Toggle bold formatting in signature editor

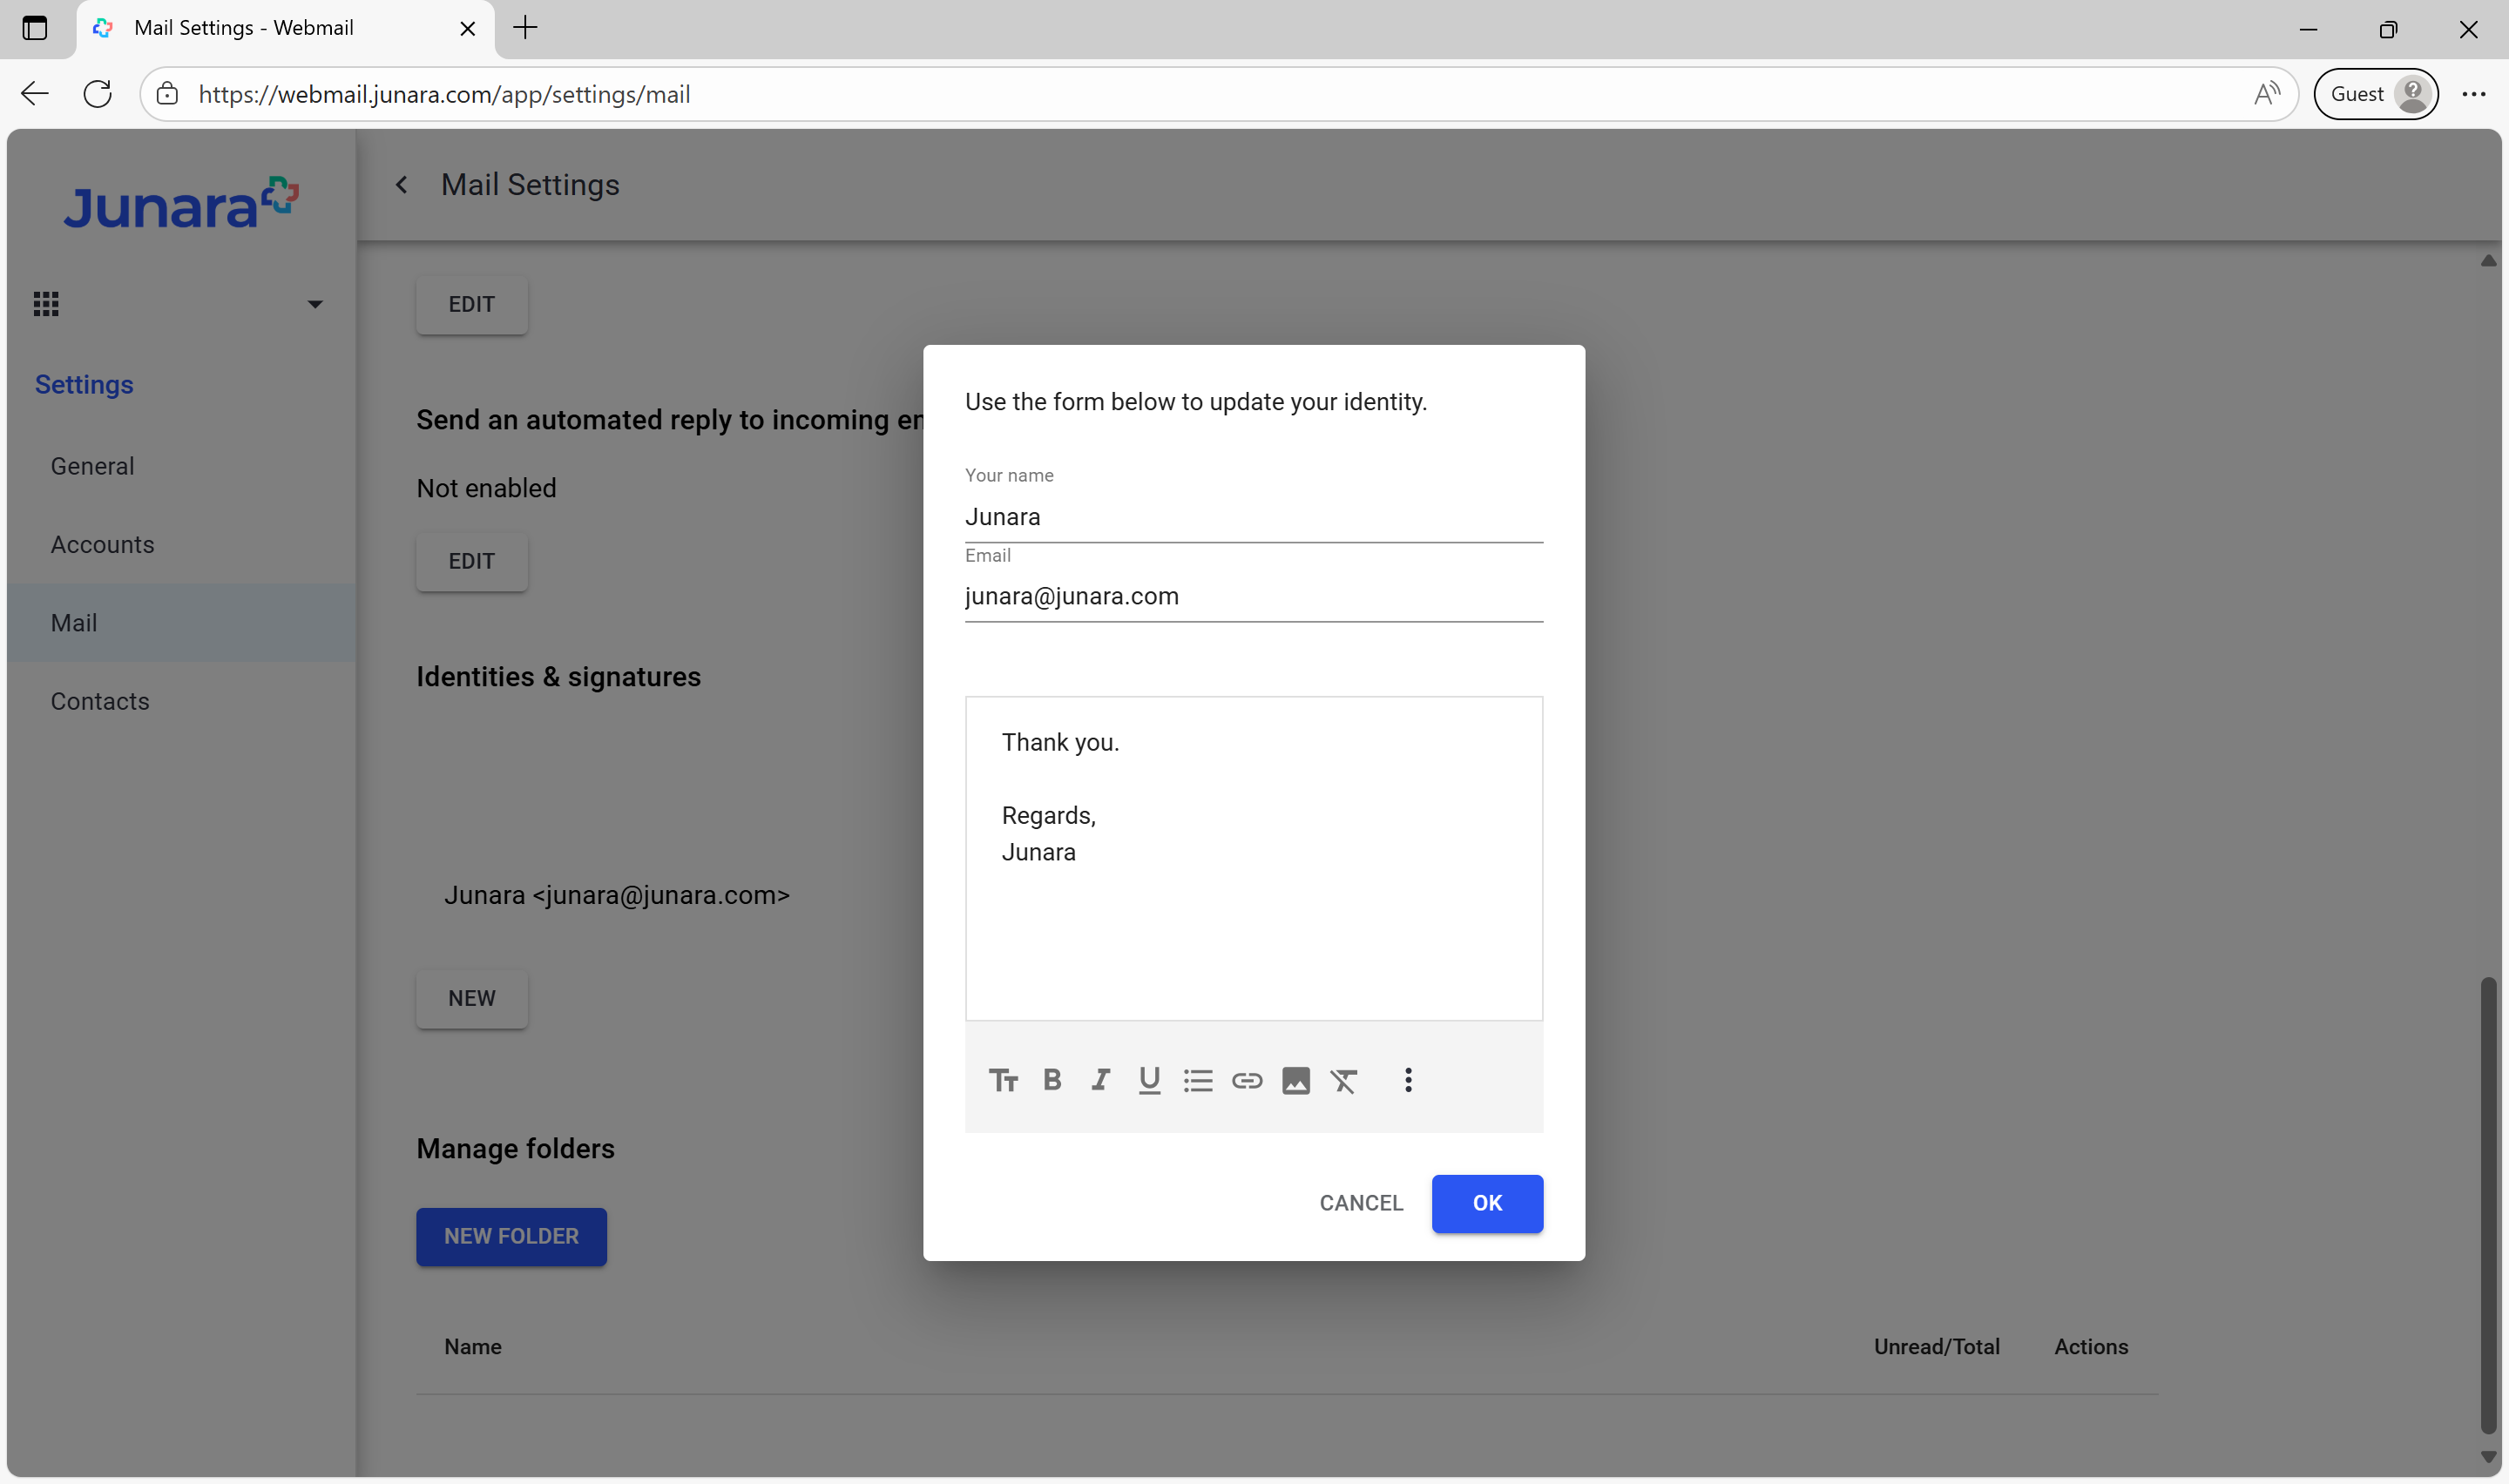[x=1052, y=1080]
